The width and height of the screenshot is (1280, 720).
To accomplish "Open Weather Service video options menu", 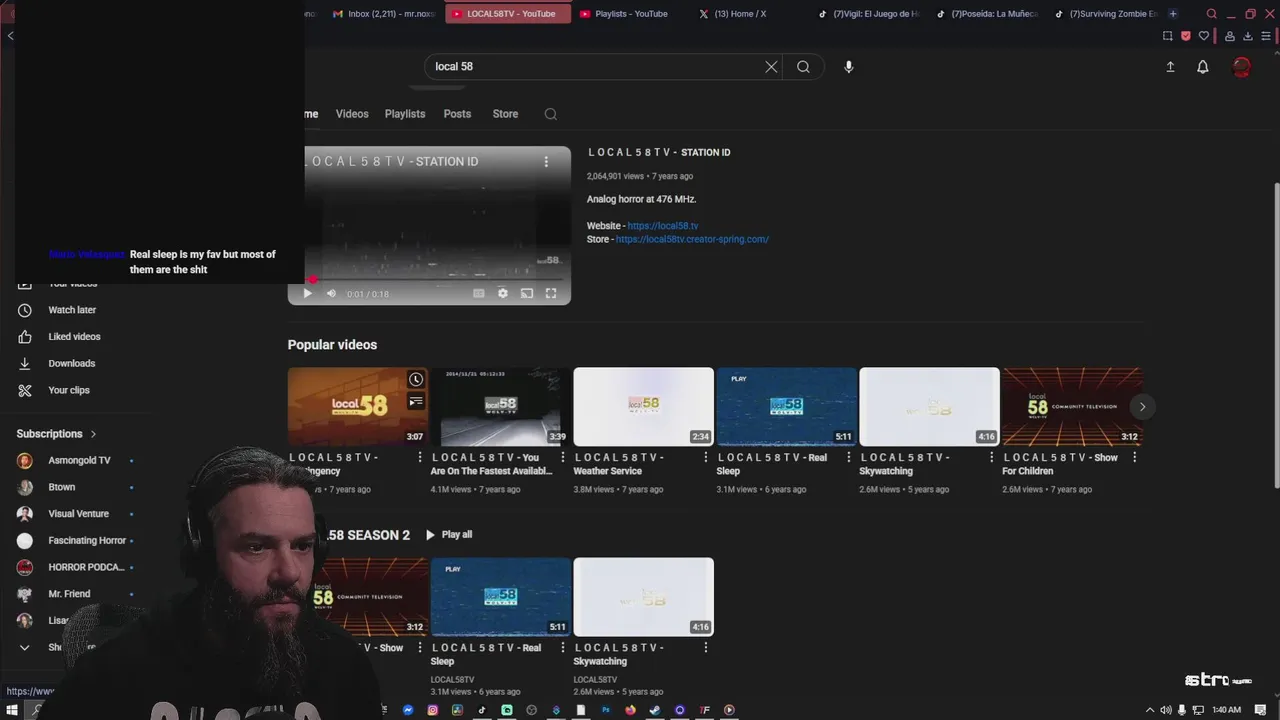I will click(706, 457).
